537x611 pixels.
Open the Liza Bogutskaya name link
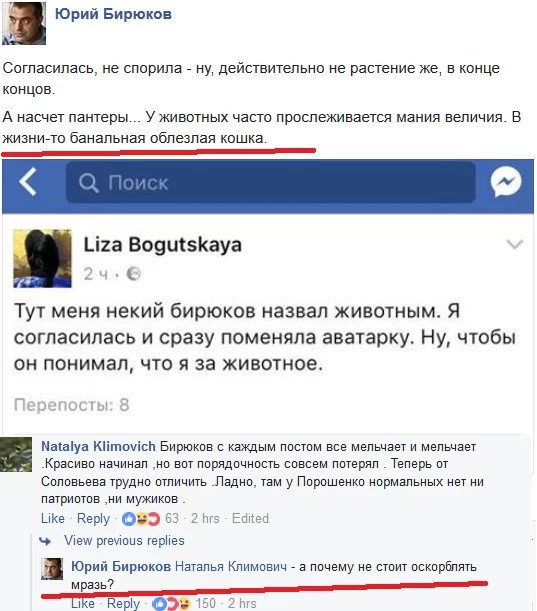point(163,245)
